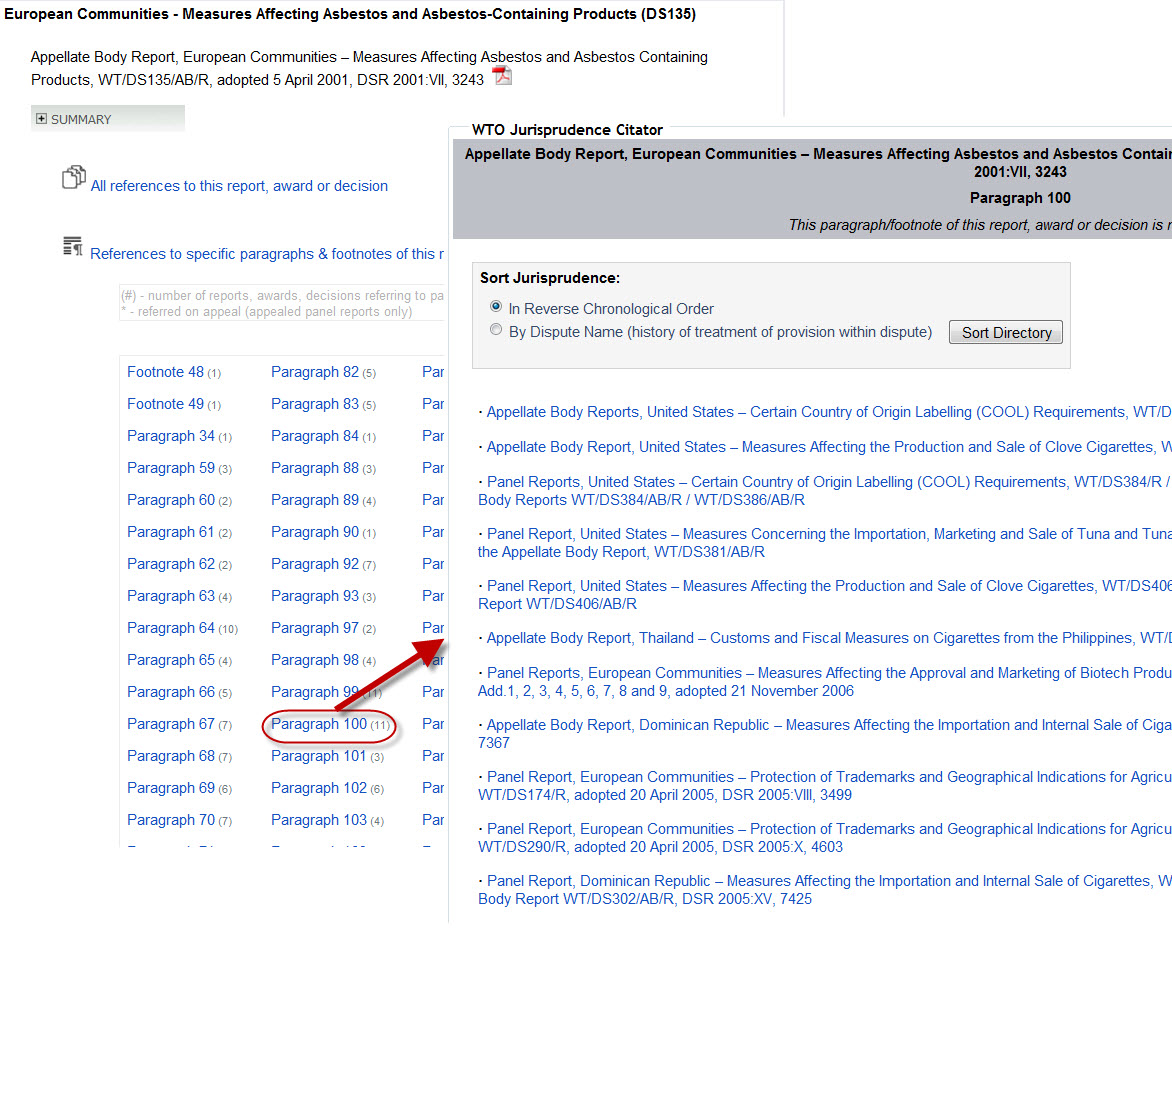Open Panel Report US Clove Cigarettes WT/DS406 citation
1172x1093 pixels.
coord(824,595)
